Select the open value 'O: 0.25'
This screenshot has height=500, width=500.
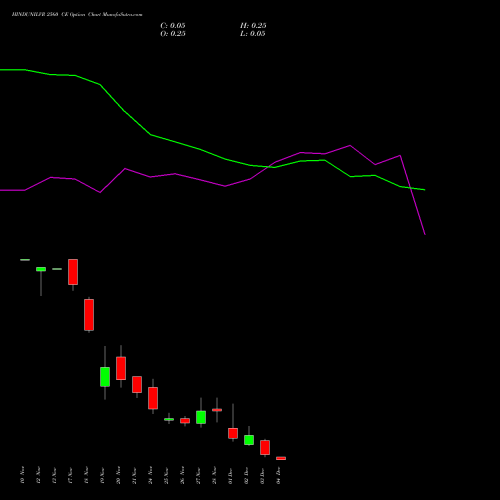[x=173, y=34]
